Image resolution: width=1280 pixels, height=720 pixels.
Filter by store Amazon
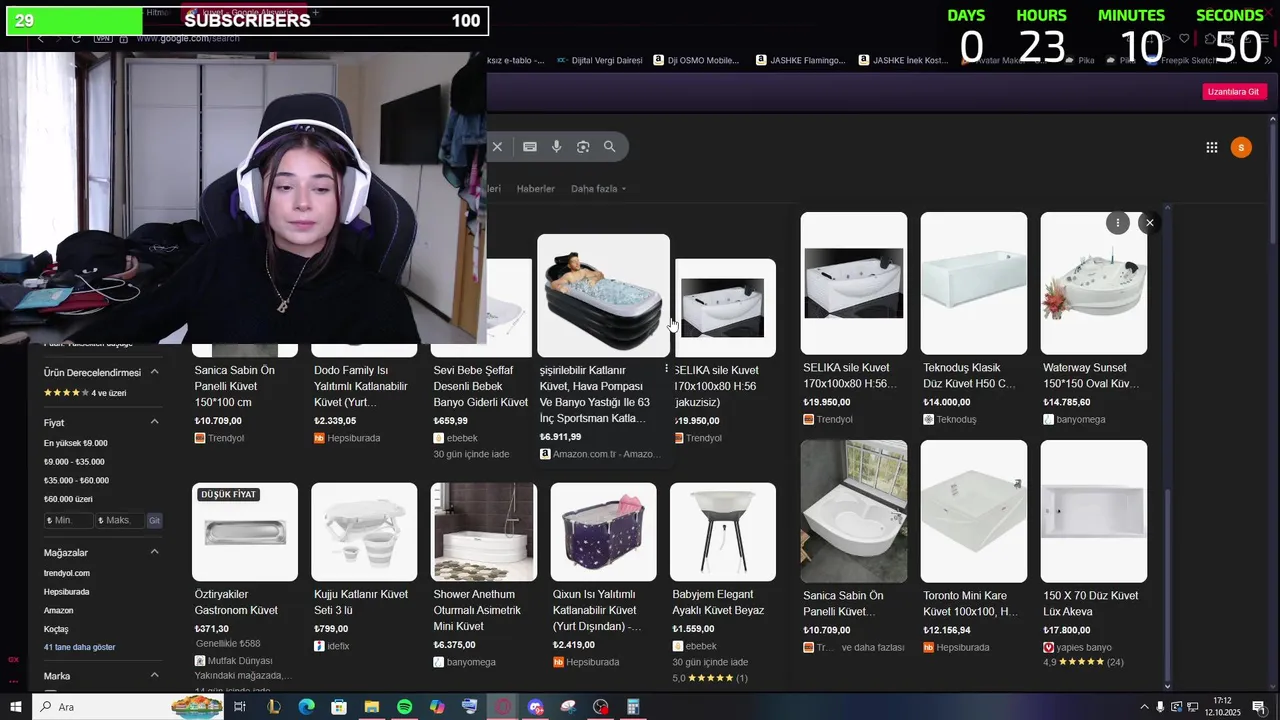click(x=58, y=610)
